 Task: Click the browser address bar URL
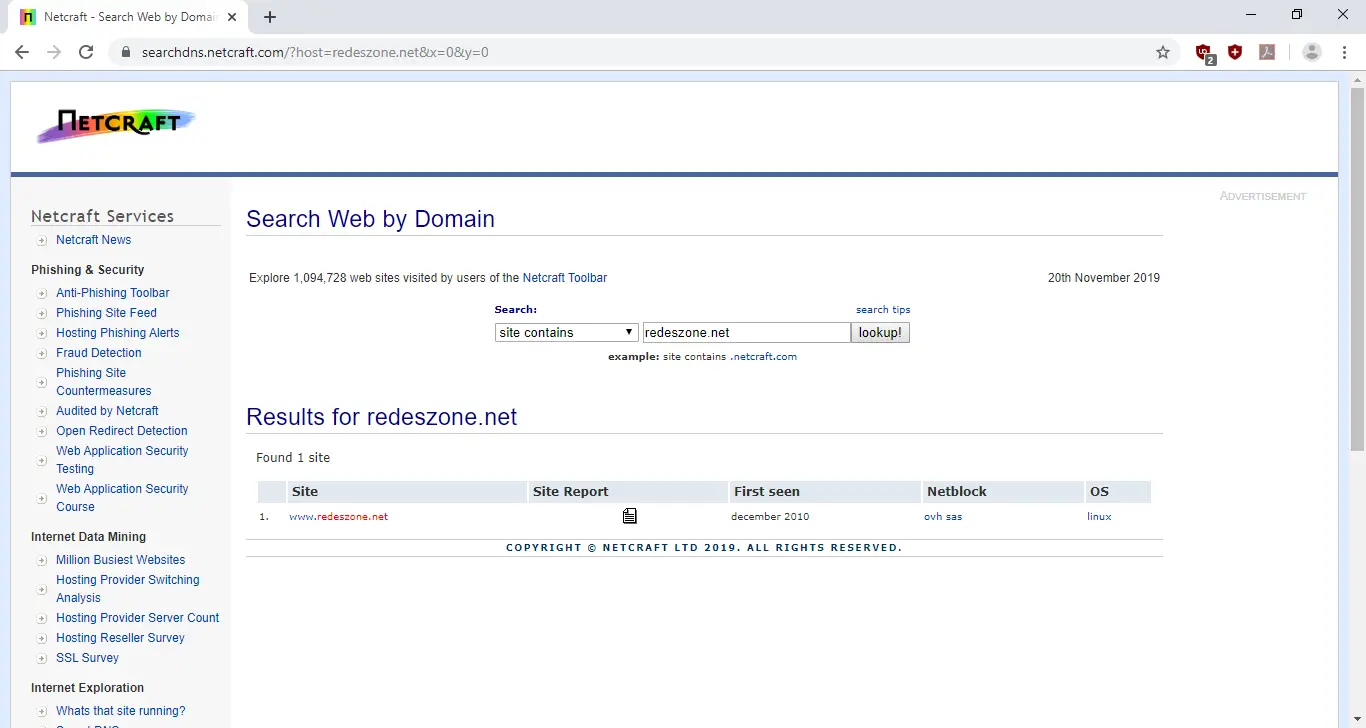click(x=315, y=52)
